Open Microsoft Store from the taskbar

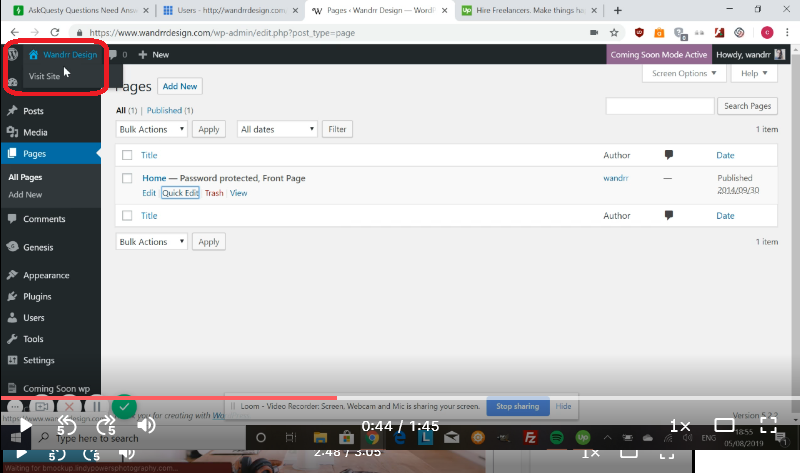(x=346, y=438)
